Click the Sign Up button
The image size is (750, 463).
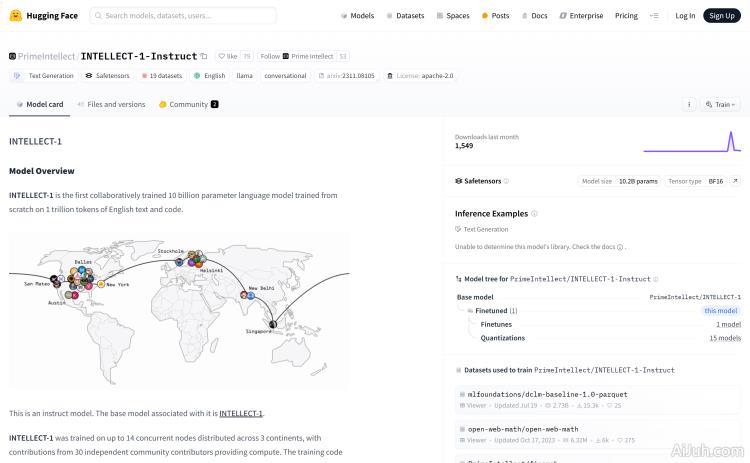coord(720,16)
